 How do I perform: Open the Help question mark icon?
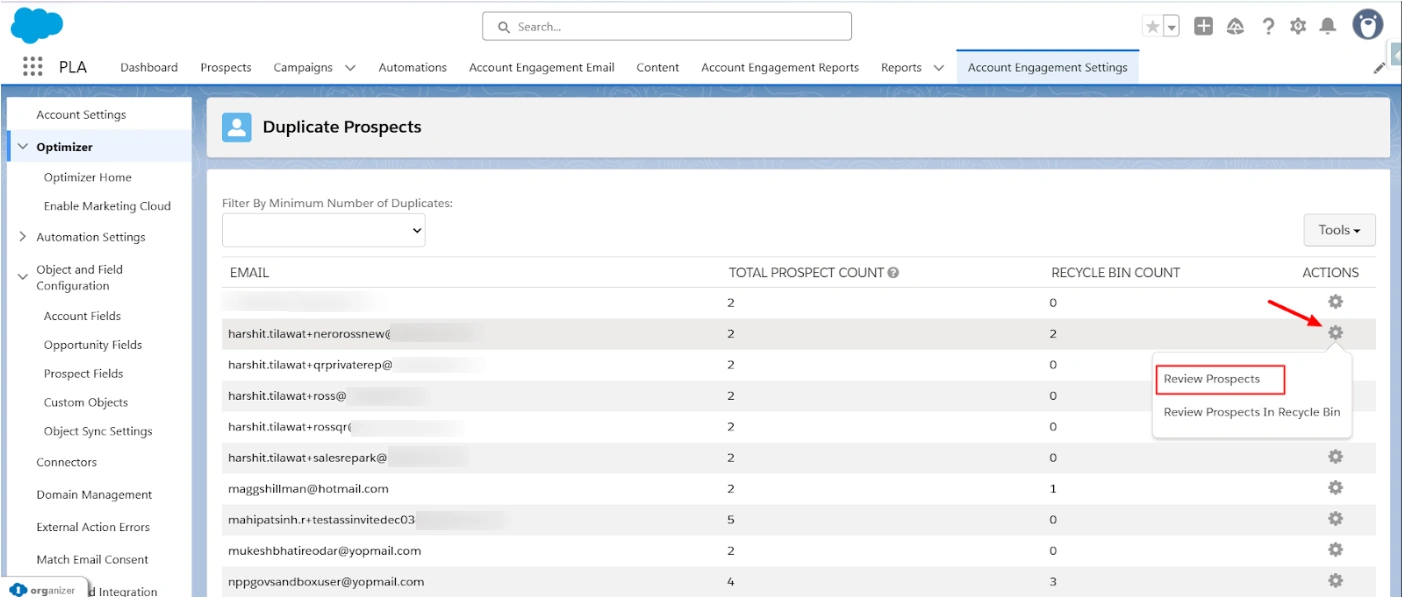(1268, 27)
